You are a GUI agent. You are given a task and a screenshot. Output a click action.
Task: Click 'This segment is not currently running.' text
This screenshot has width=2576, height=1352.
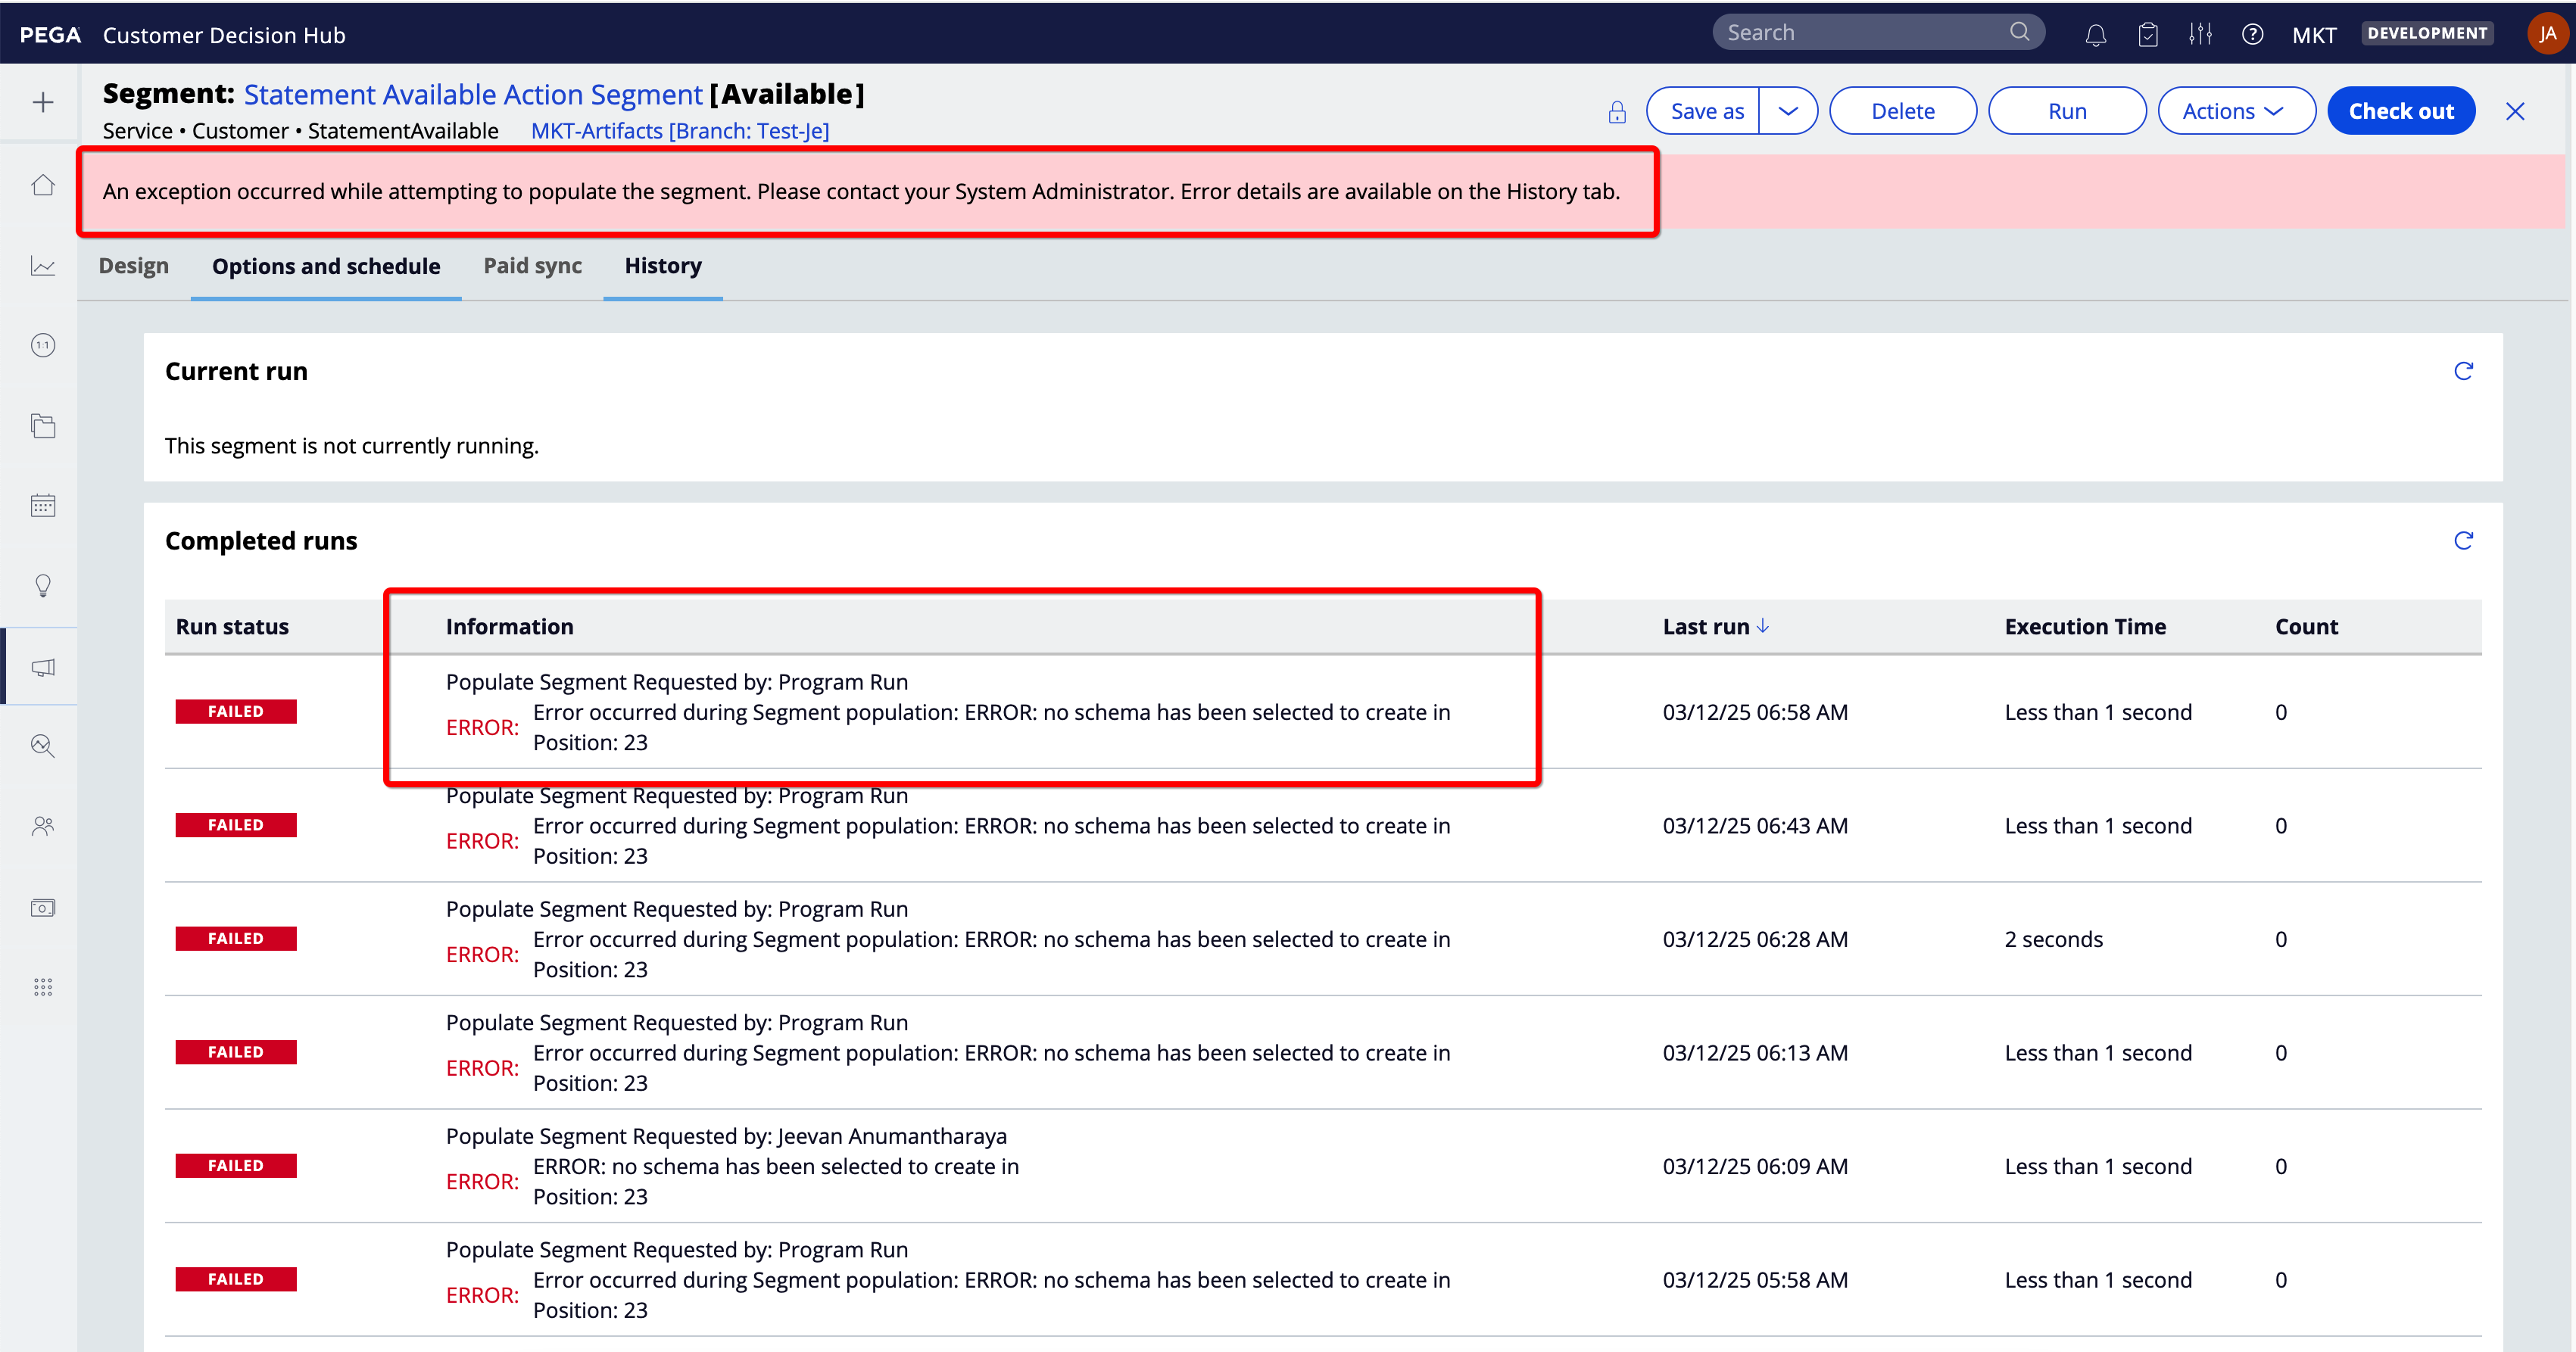pos(352,446)
